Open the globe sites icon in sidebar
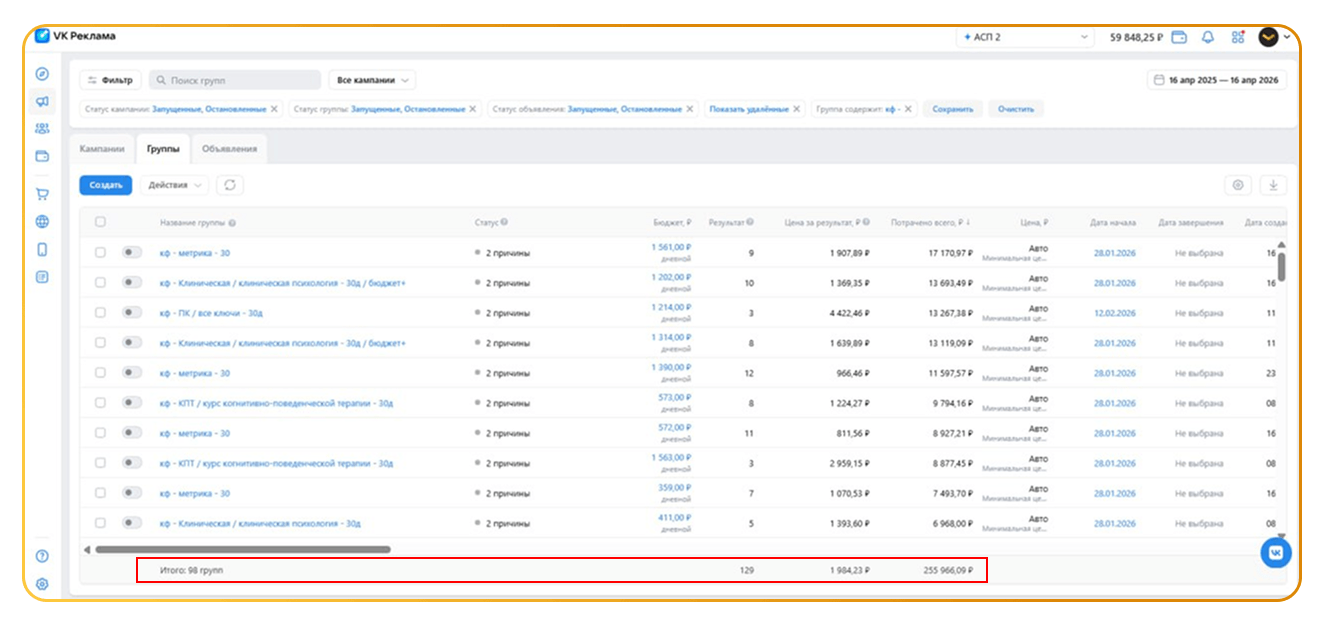Viewport: 1323px width, 625px height. pyautogui.click(x=42, y=222)
